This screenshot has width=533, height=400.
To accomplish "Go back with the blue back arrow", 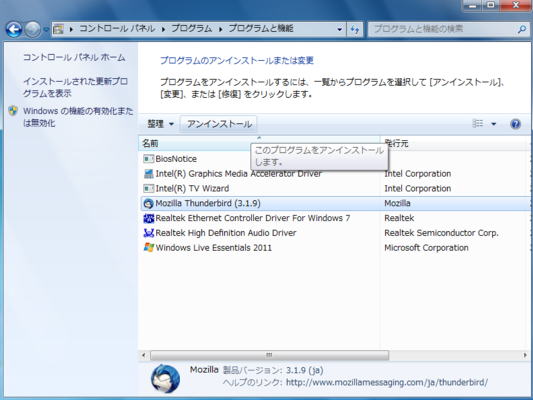I will click(x=14, y=30).
